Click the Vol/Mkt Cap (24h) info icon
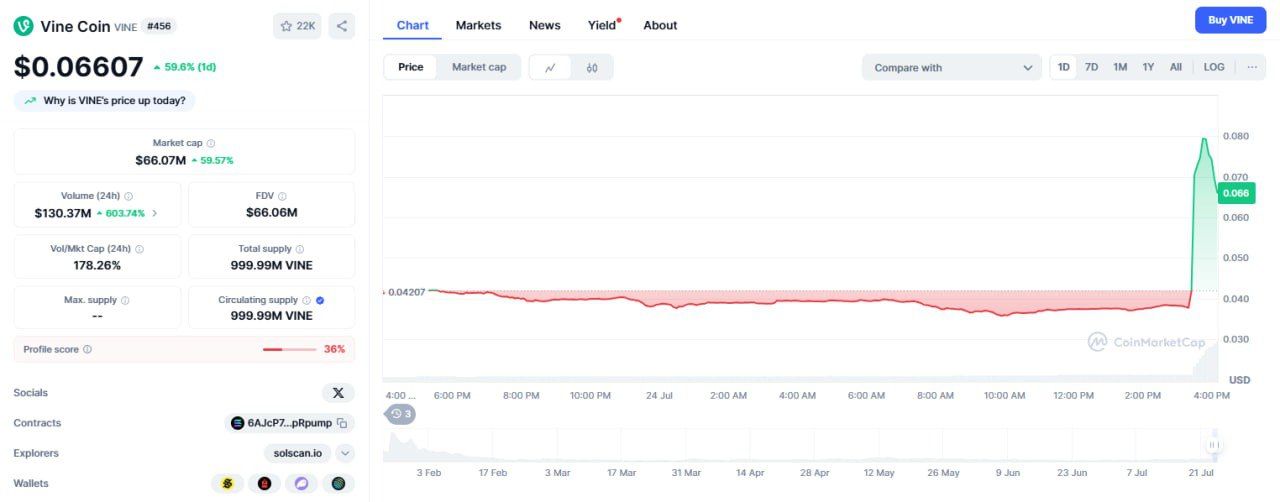 [x=139, y=249]
